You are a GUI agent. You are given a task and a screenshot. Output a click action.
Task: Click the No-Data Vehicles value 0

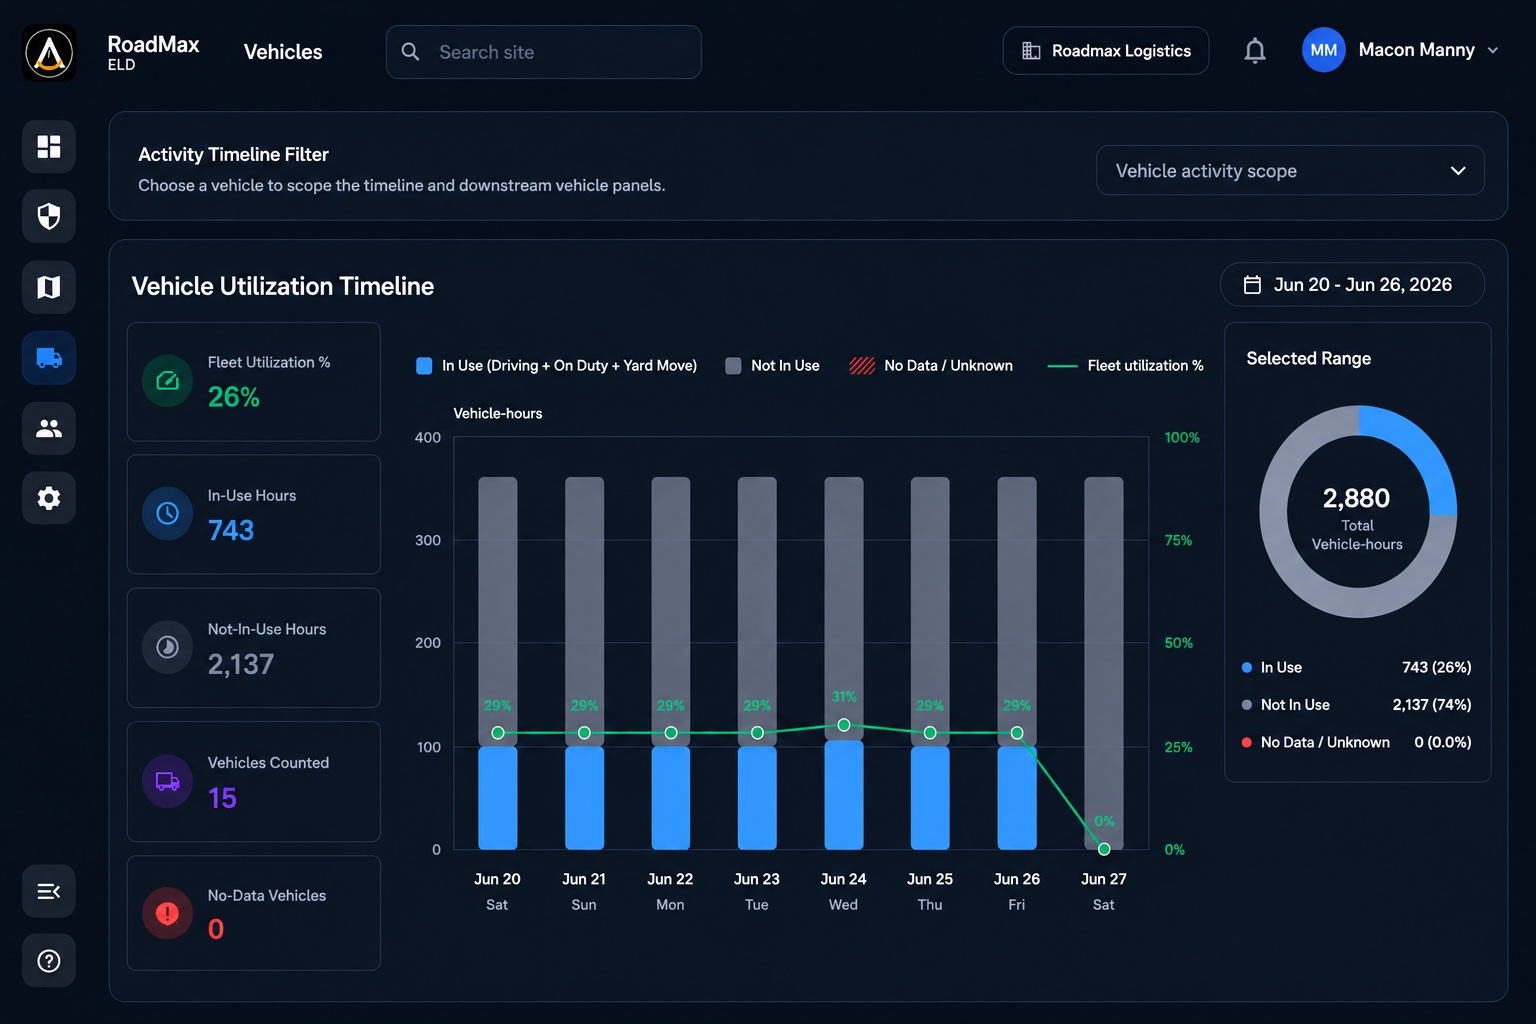coord(216,929)
